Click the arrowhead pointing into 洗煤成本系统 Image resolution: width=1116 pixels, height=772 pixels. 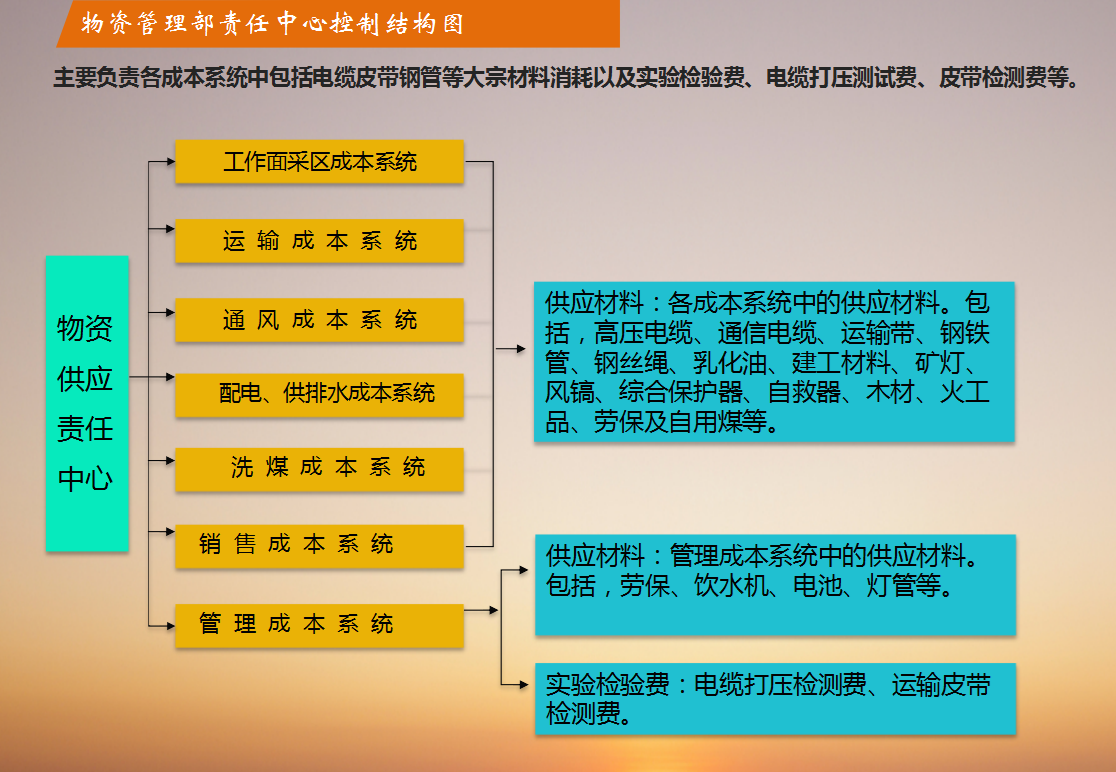[x=168, y=461]
